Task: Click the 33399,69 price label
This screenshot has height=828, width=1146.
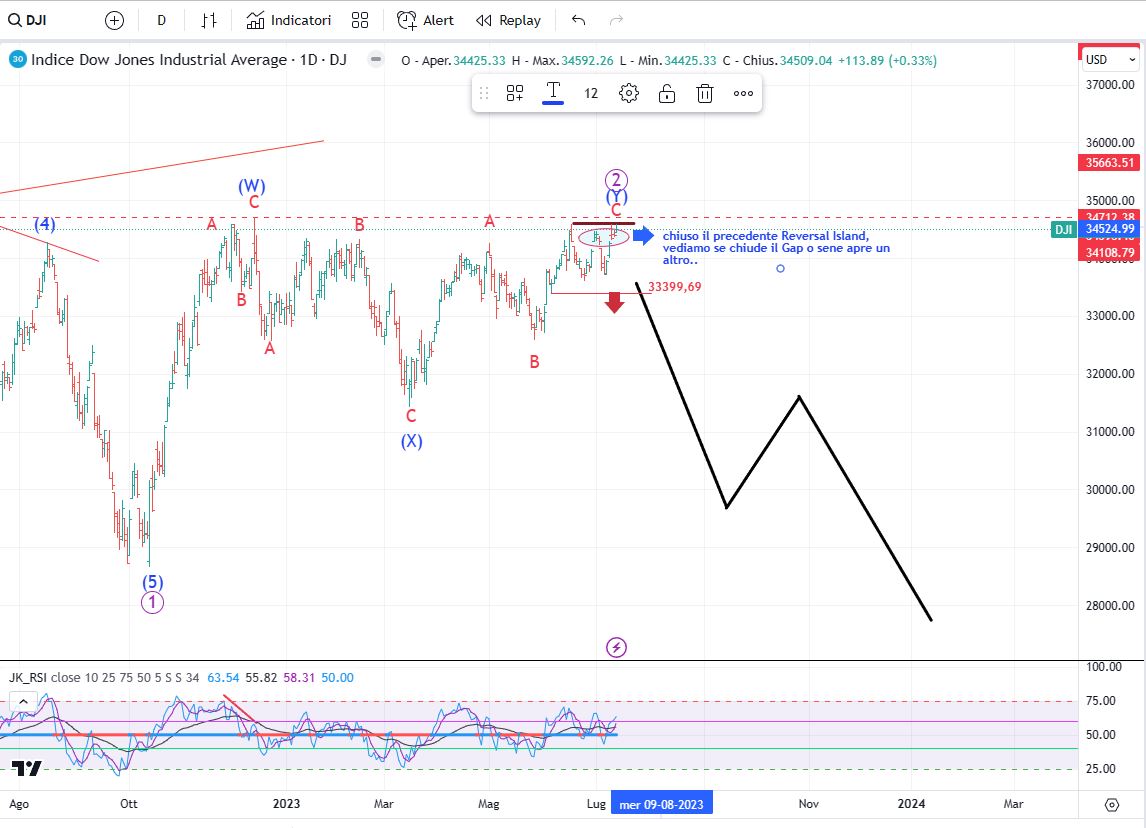Action: [675, 286]
